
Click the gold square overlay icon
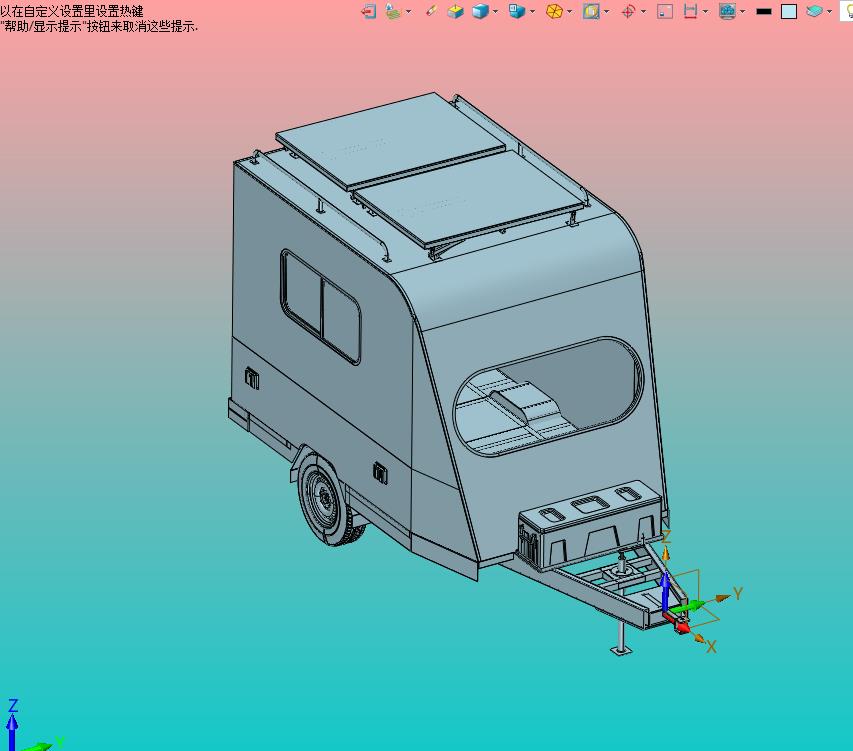tap(591, 11)
